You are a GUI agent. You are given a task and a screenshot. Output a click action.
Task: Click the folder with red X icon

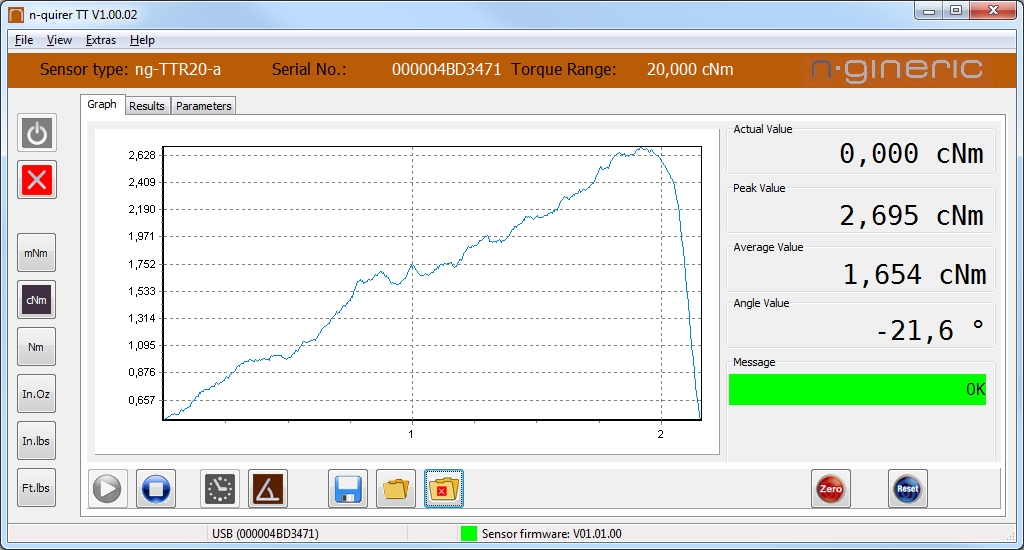point(444,489)
